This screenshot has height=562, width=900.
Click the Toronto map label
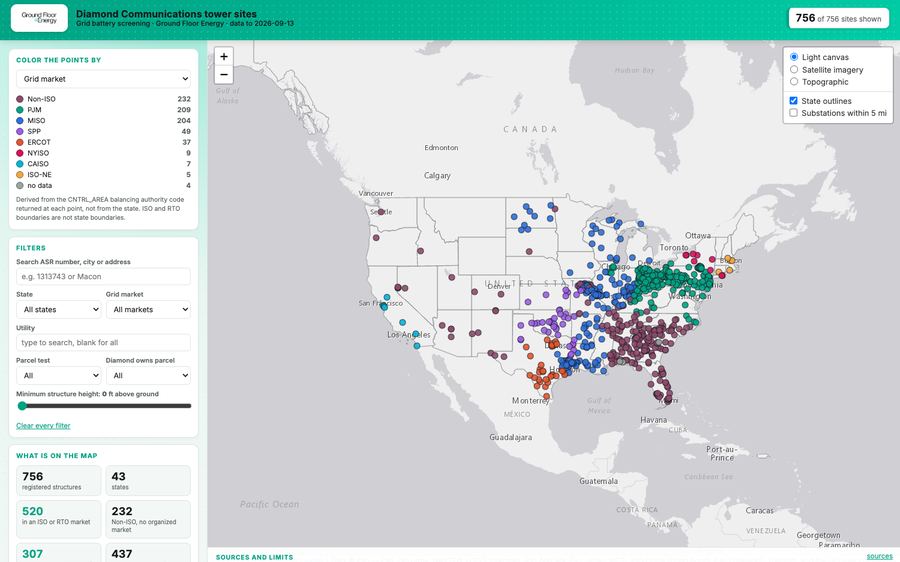pyautogui.click(x=674, y=247)
